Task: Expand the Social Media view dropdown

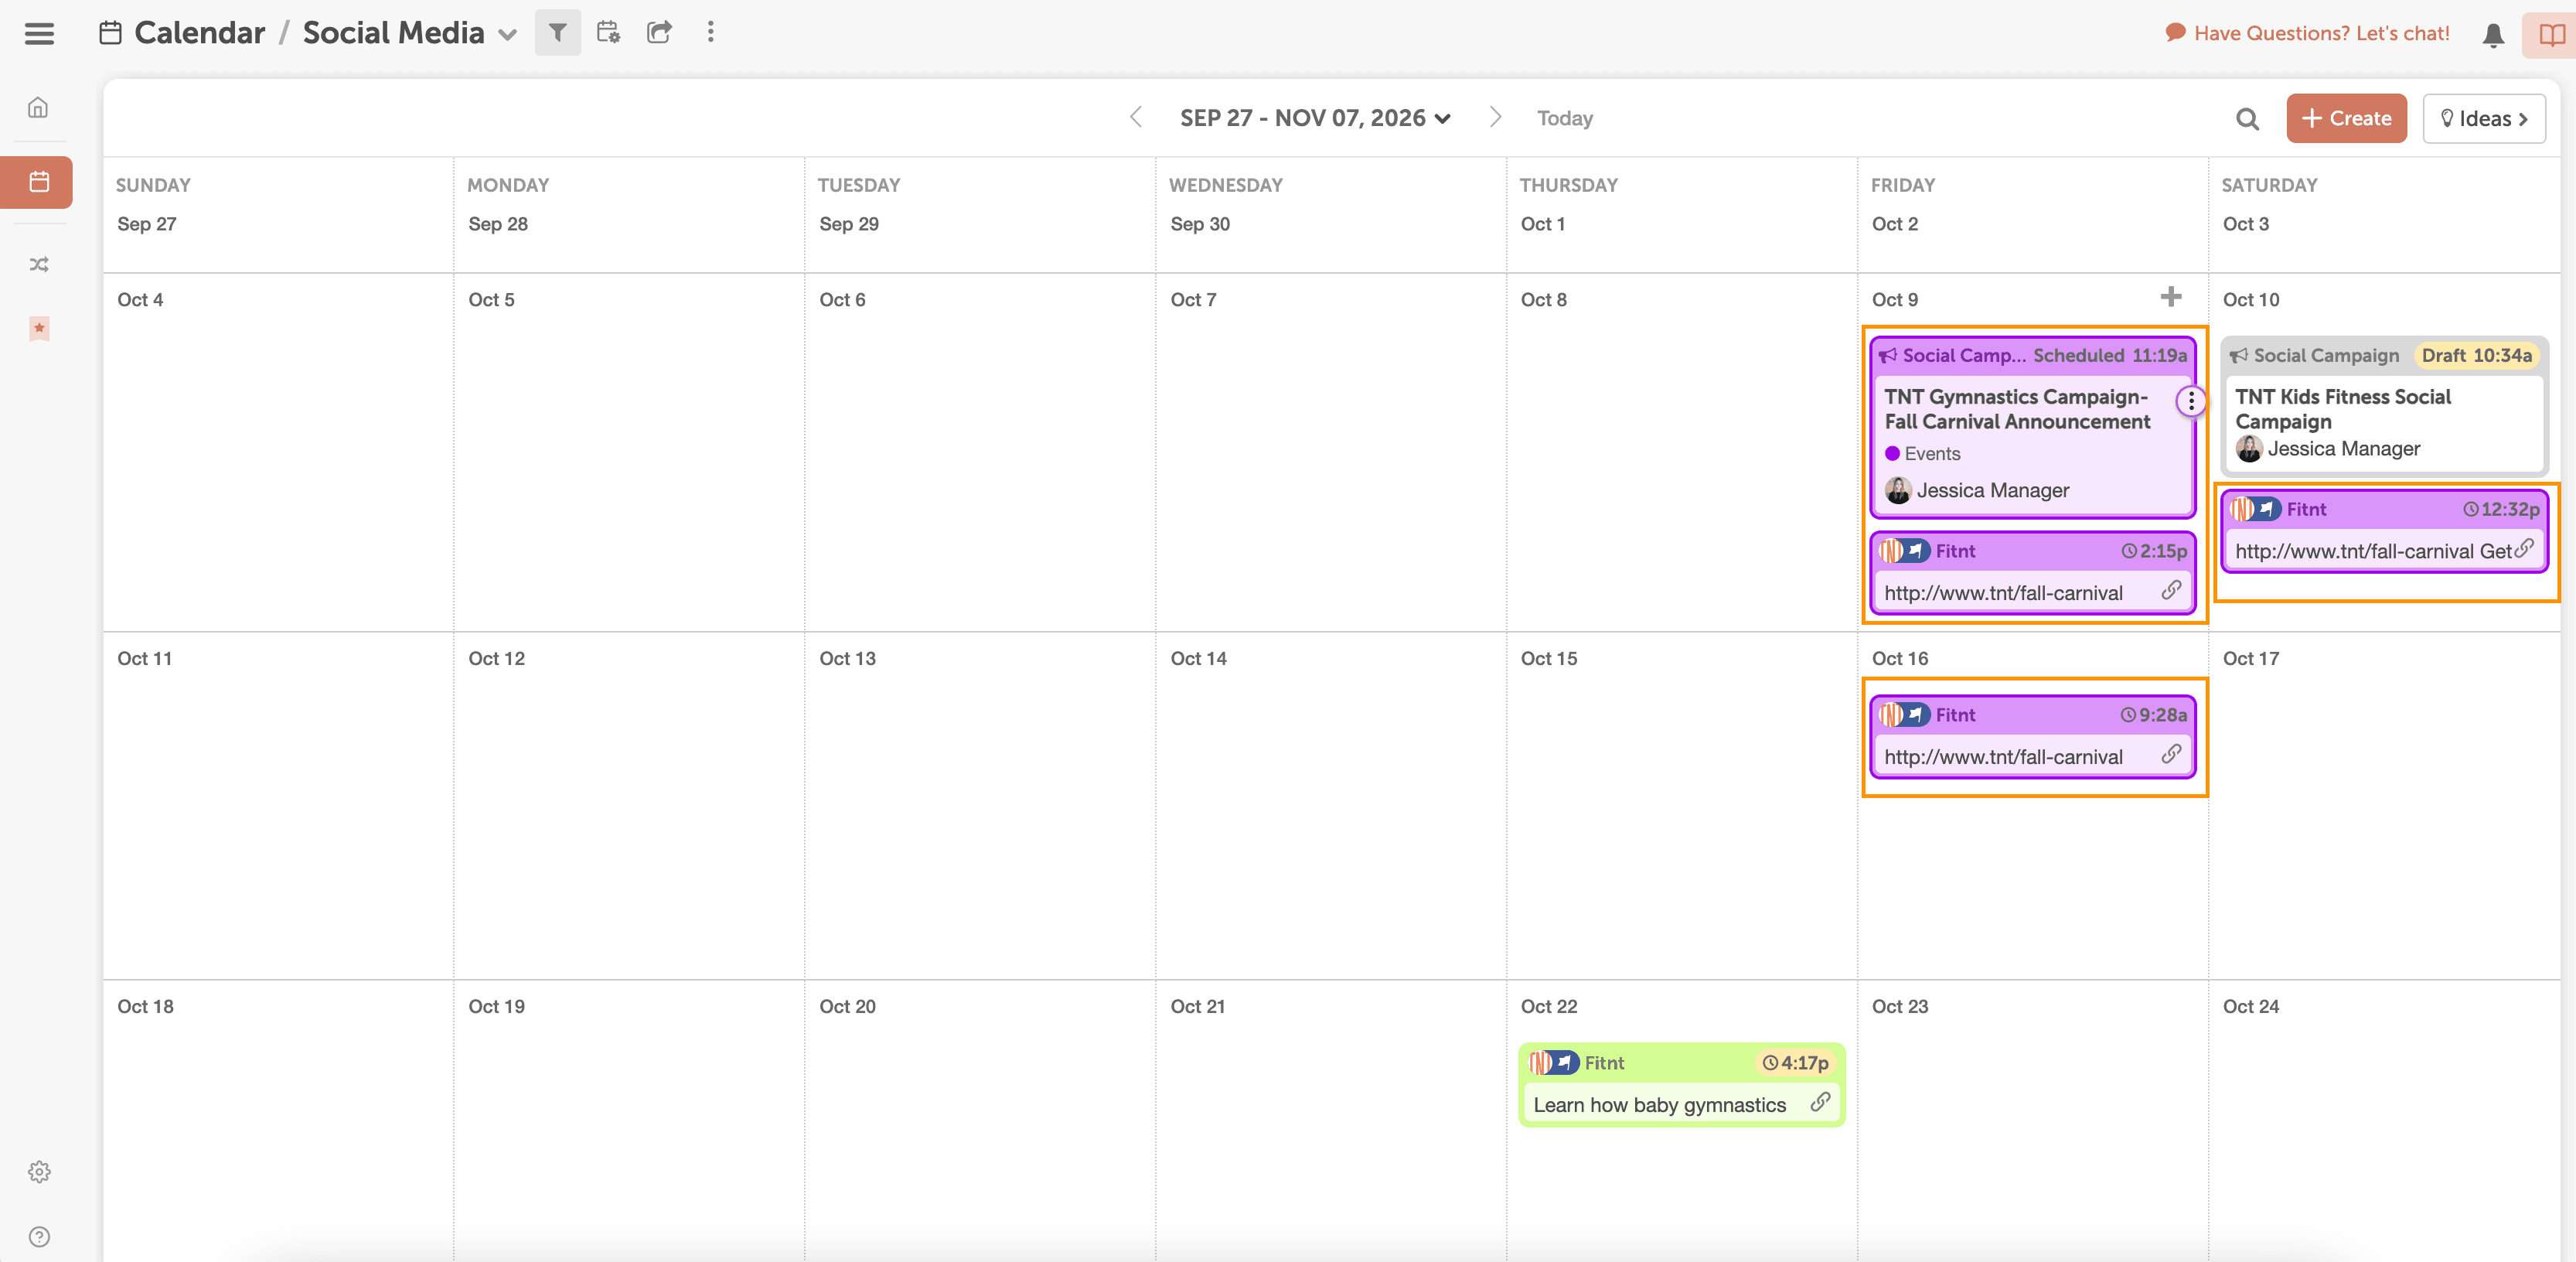Action: [x=508, y=35]
